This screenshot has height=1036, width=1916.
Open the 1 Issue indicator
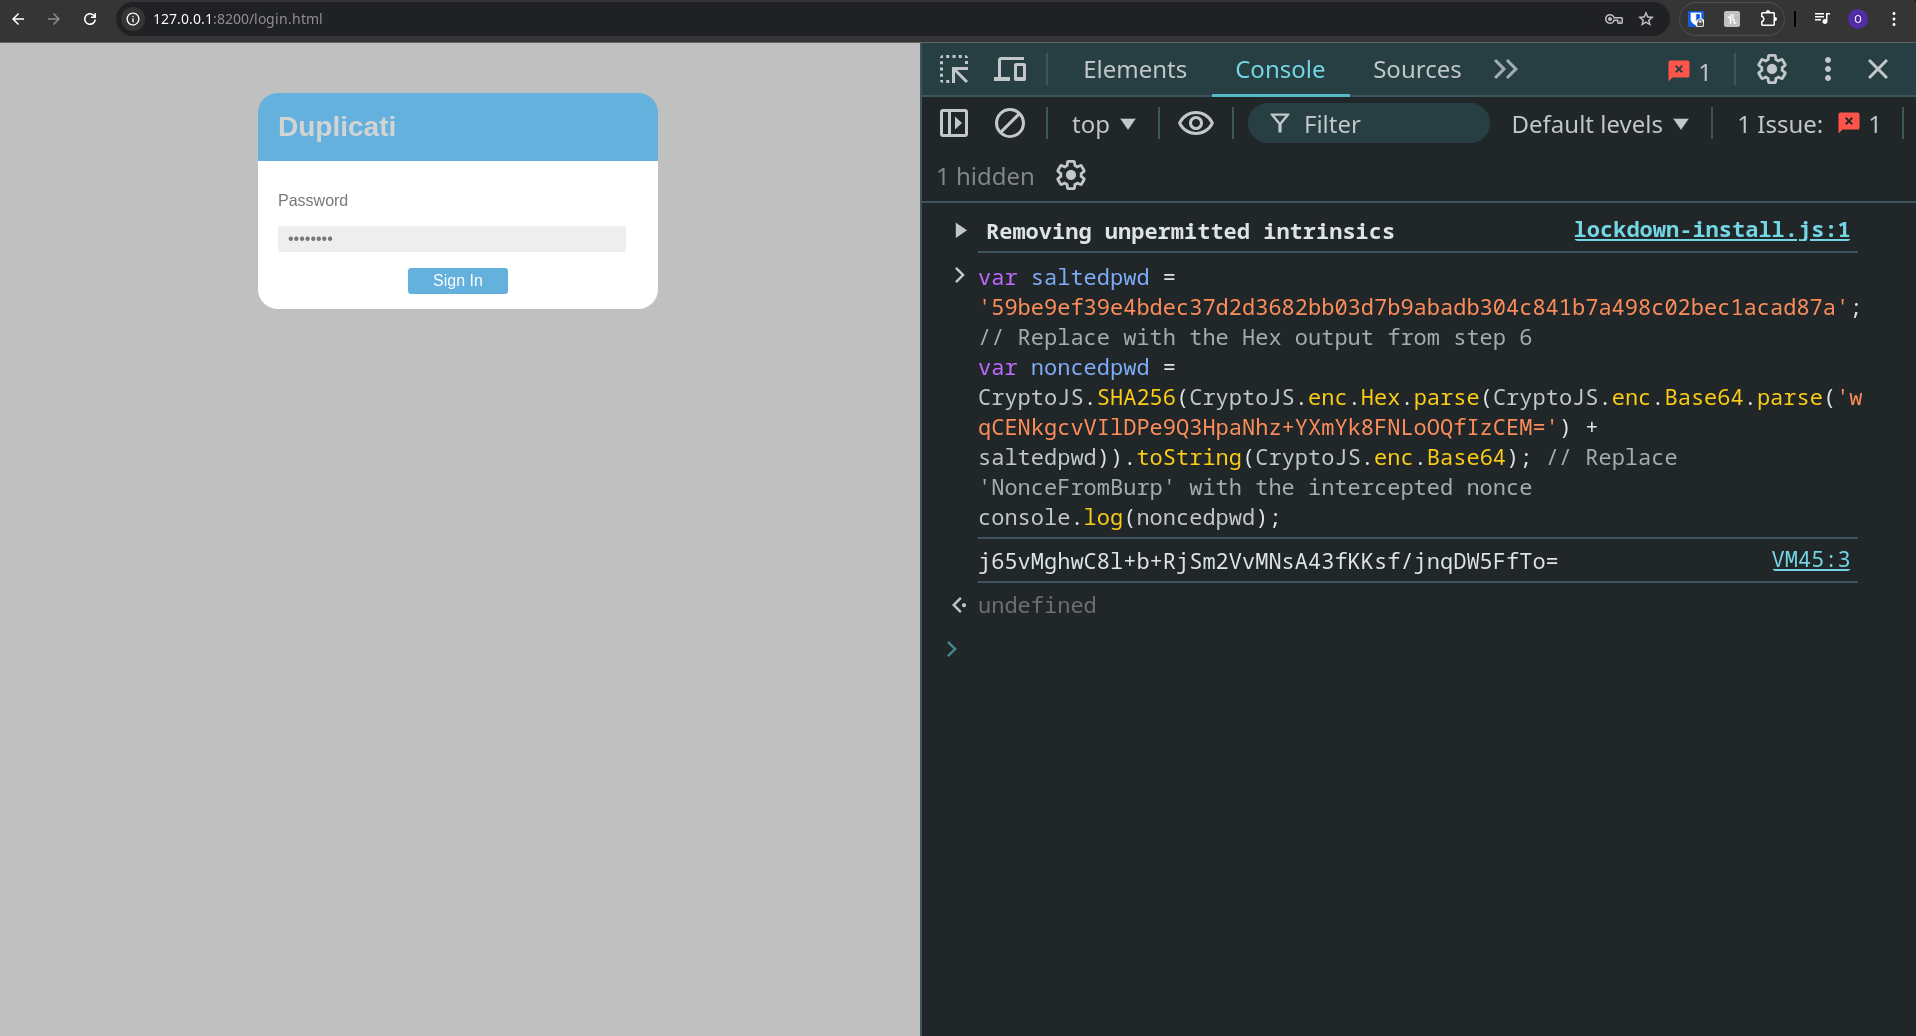point(1809,124)
